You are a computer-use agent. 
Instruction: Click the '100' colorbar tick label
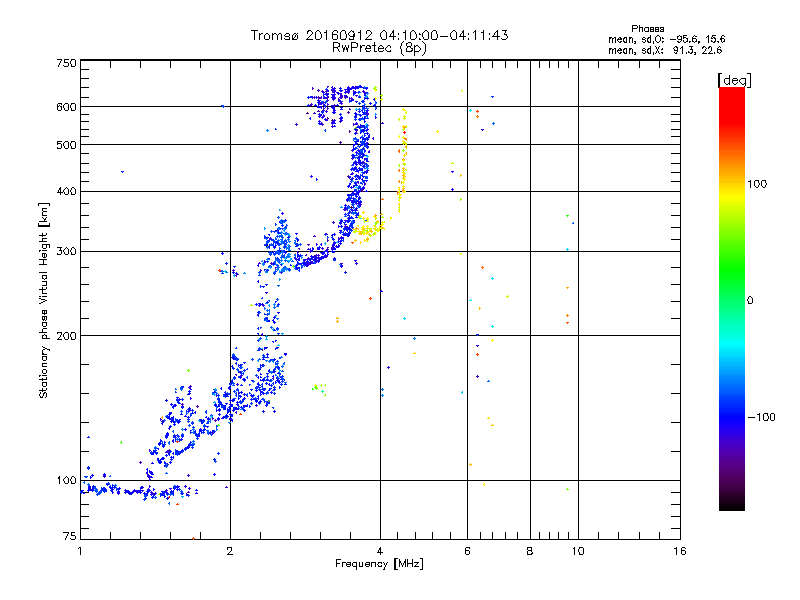click(757, 184)
